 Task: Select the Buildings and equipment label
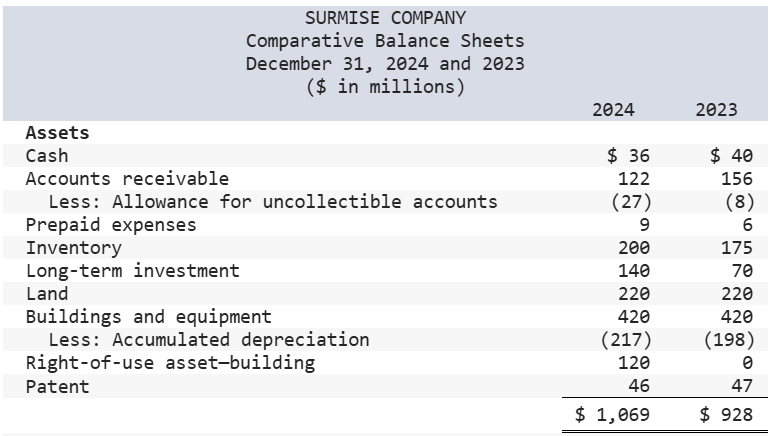point(148,317)
